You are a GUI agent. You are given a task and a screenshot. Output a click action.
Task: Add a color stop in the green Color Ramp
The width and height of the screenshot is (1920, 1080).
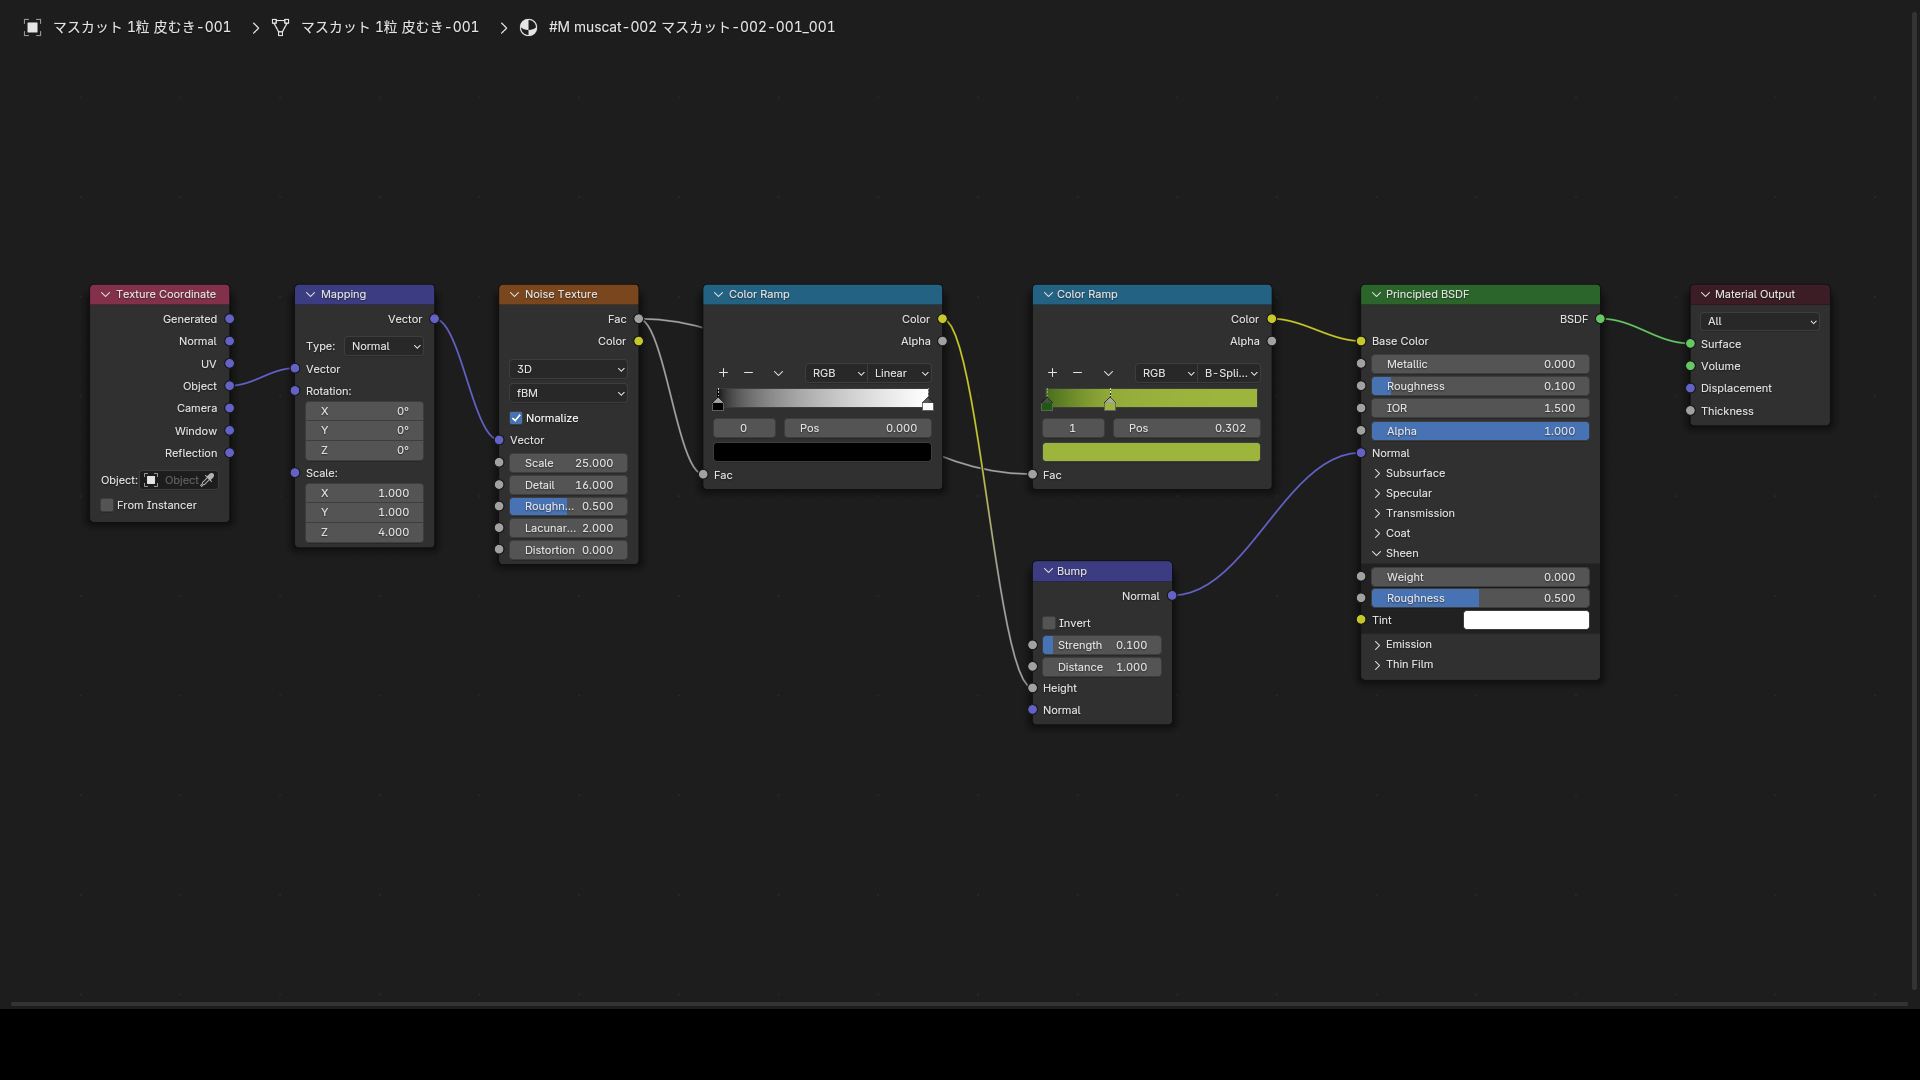click(x=1052, y=373)
